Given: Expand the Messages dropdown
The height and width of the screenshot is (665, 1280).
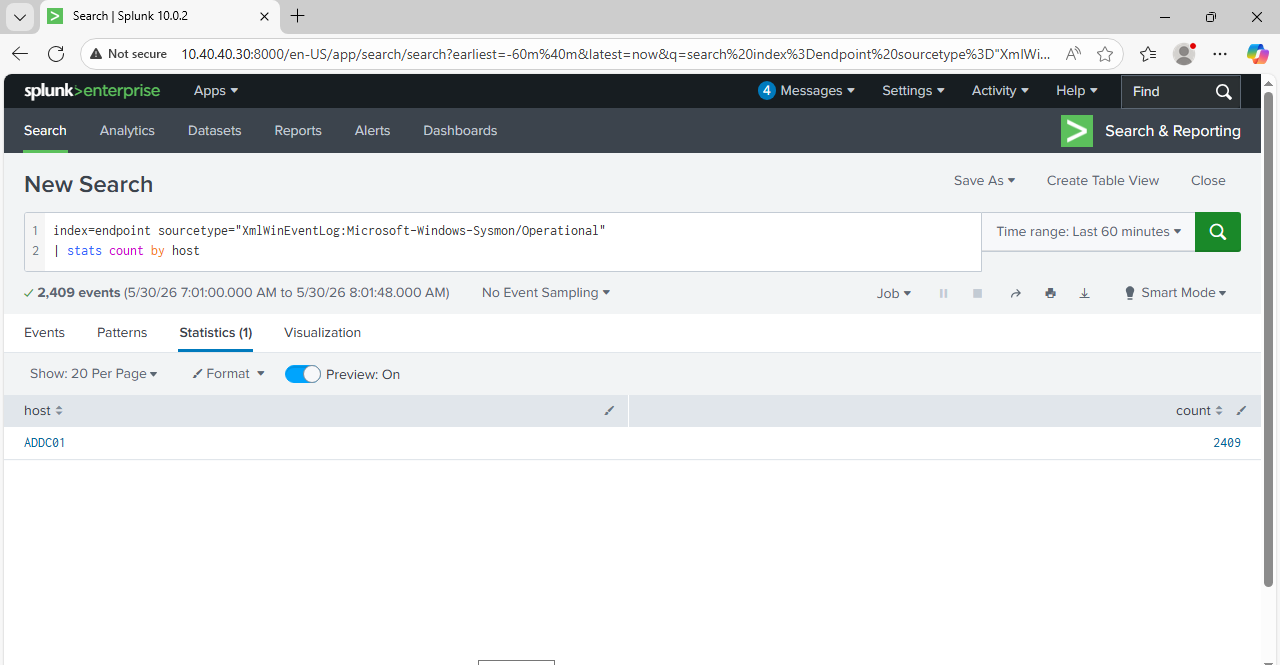Looking at the screenshot, I should pos(807,91).
